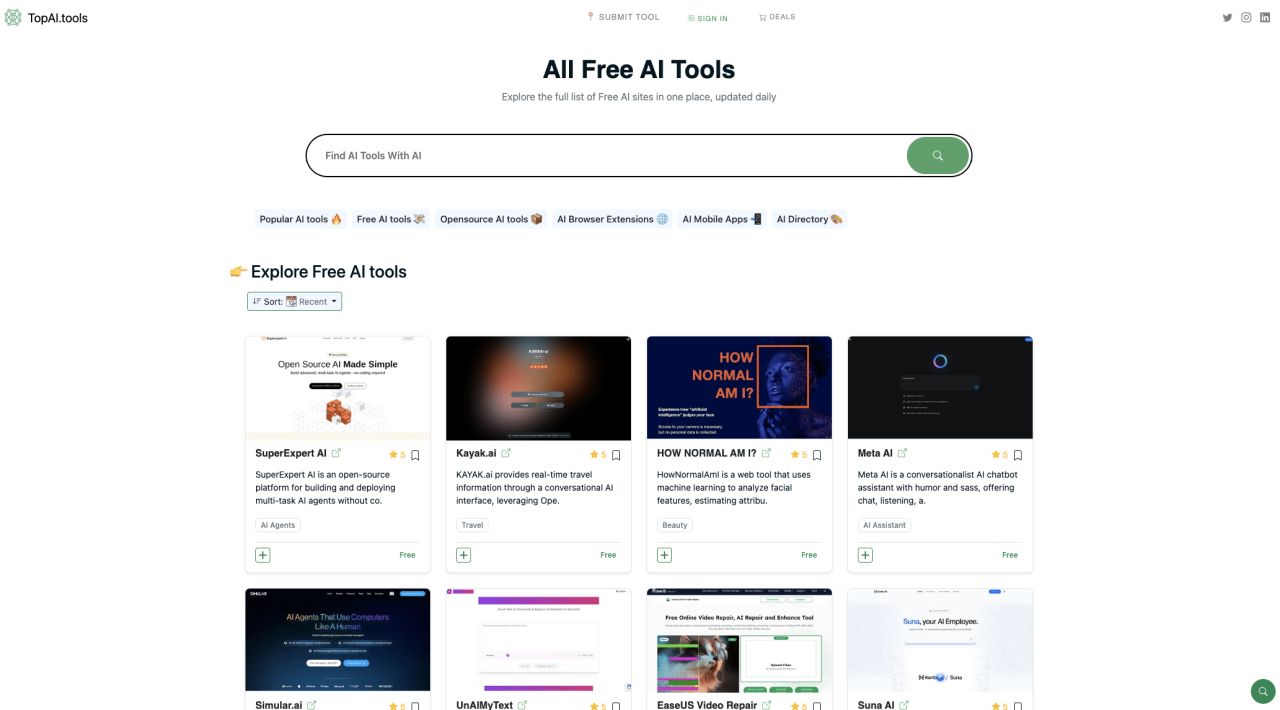
Task: Open the HOW NORMAL AM I? preview thumbnail
Action: pyautogui.click(x=740, y=388)
